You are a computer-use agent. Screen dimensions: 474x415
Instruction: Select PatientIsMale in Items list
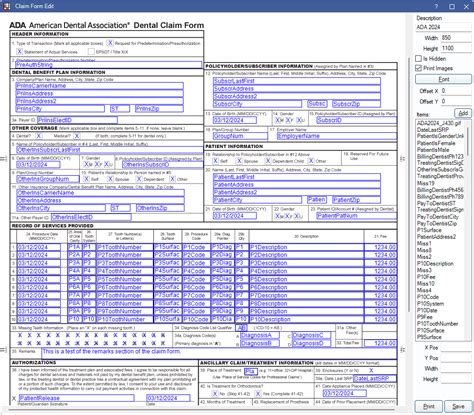pyautogui.click(x=433, y=150)
